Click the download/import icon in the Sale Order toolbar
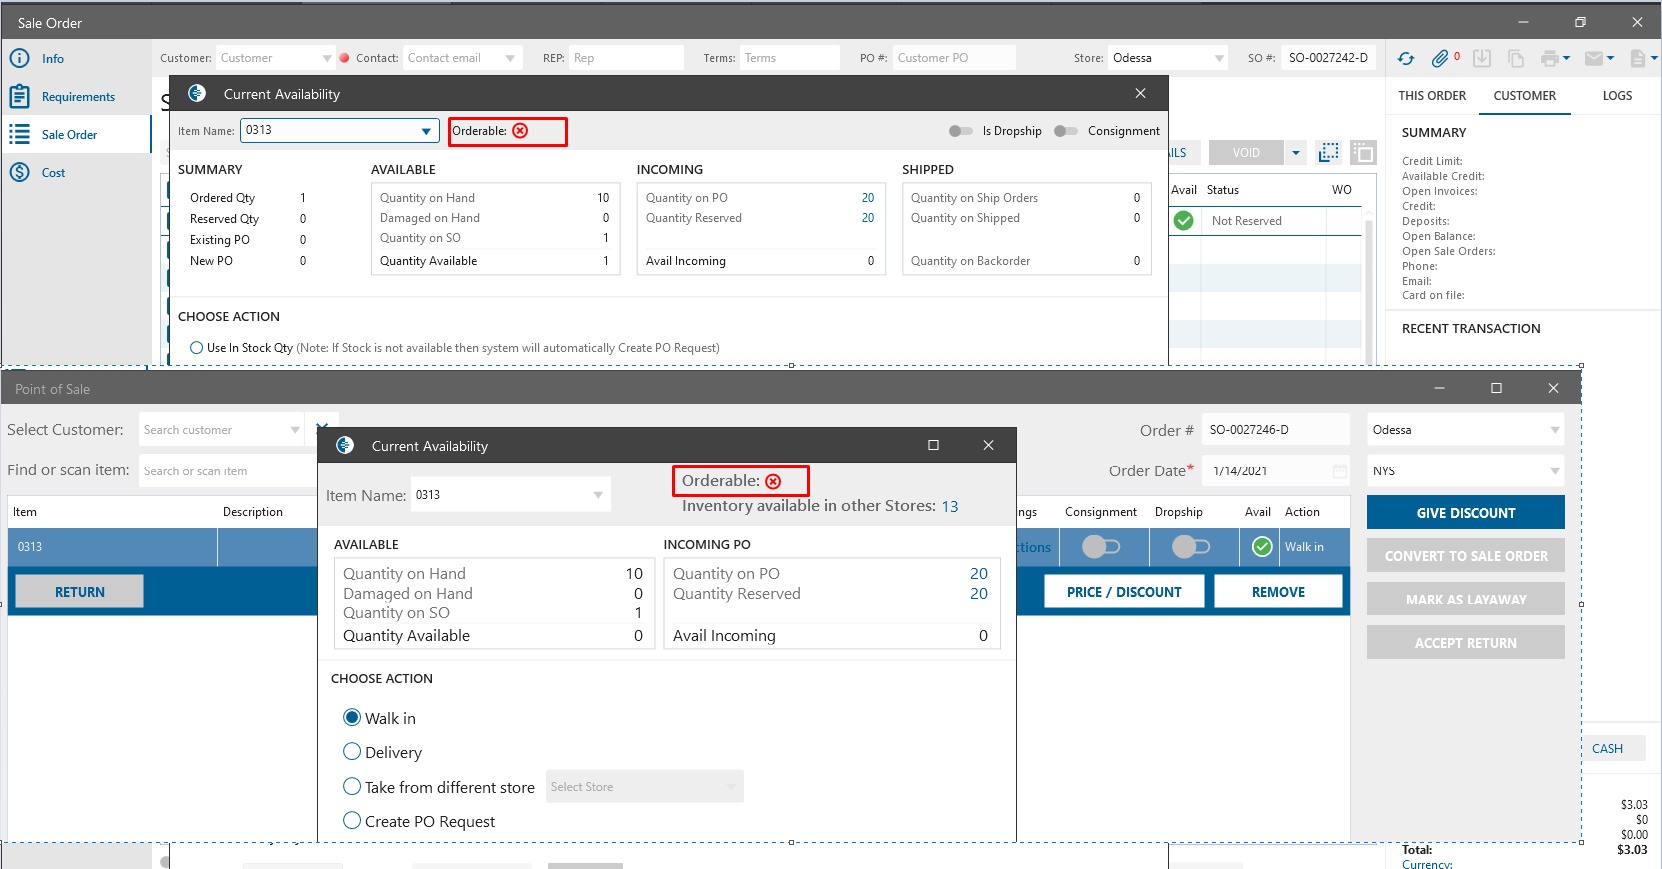Viewport: 1662px width, 869px height. pyautogui.click(x=1482, y=59)
